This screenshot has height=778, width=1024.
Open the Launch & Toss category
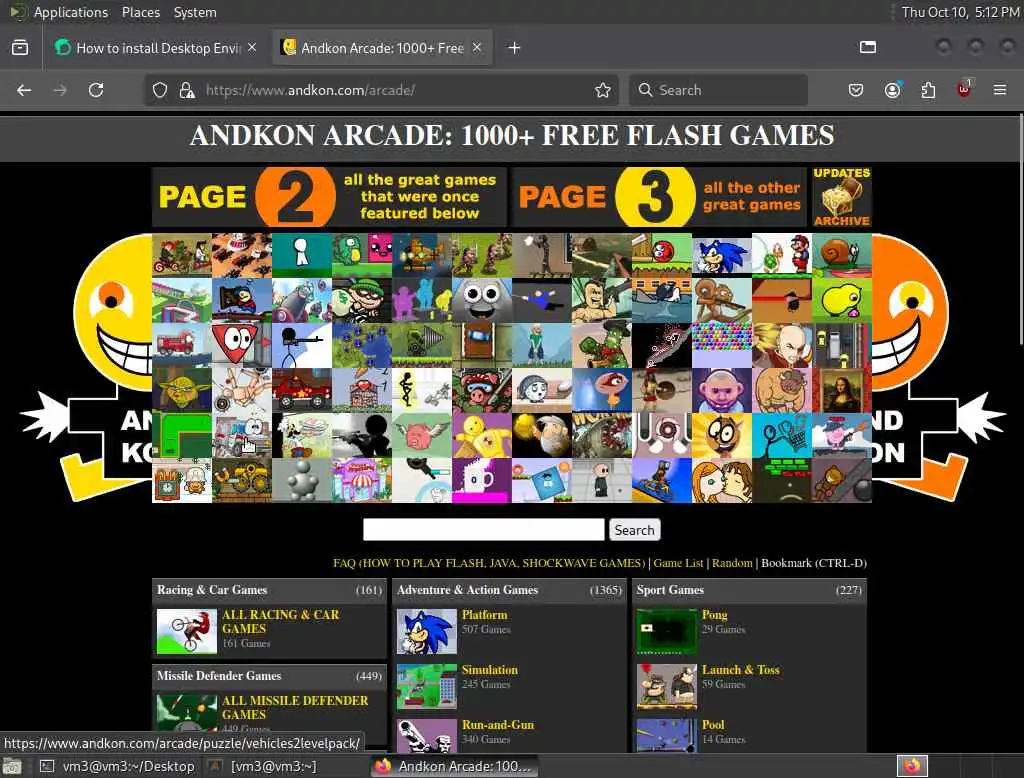pyautogui.click(x=741, y=670)
